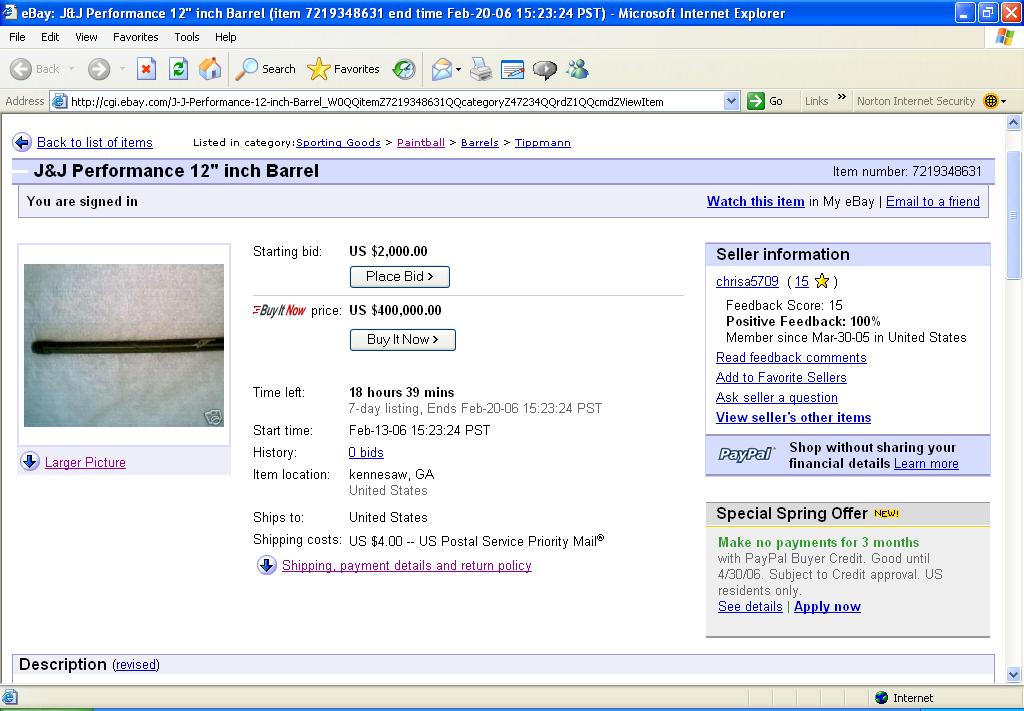Open the Tools menu
Screen dimensions: 1024x711
click(187, 37)
